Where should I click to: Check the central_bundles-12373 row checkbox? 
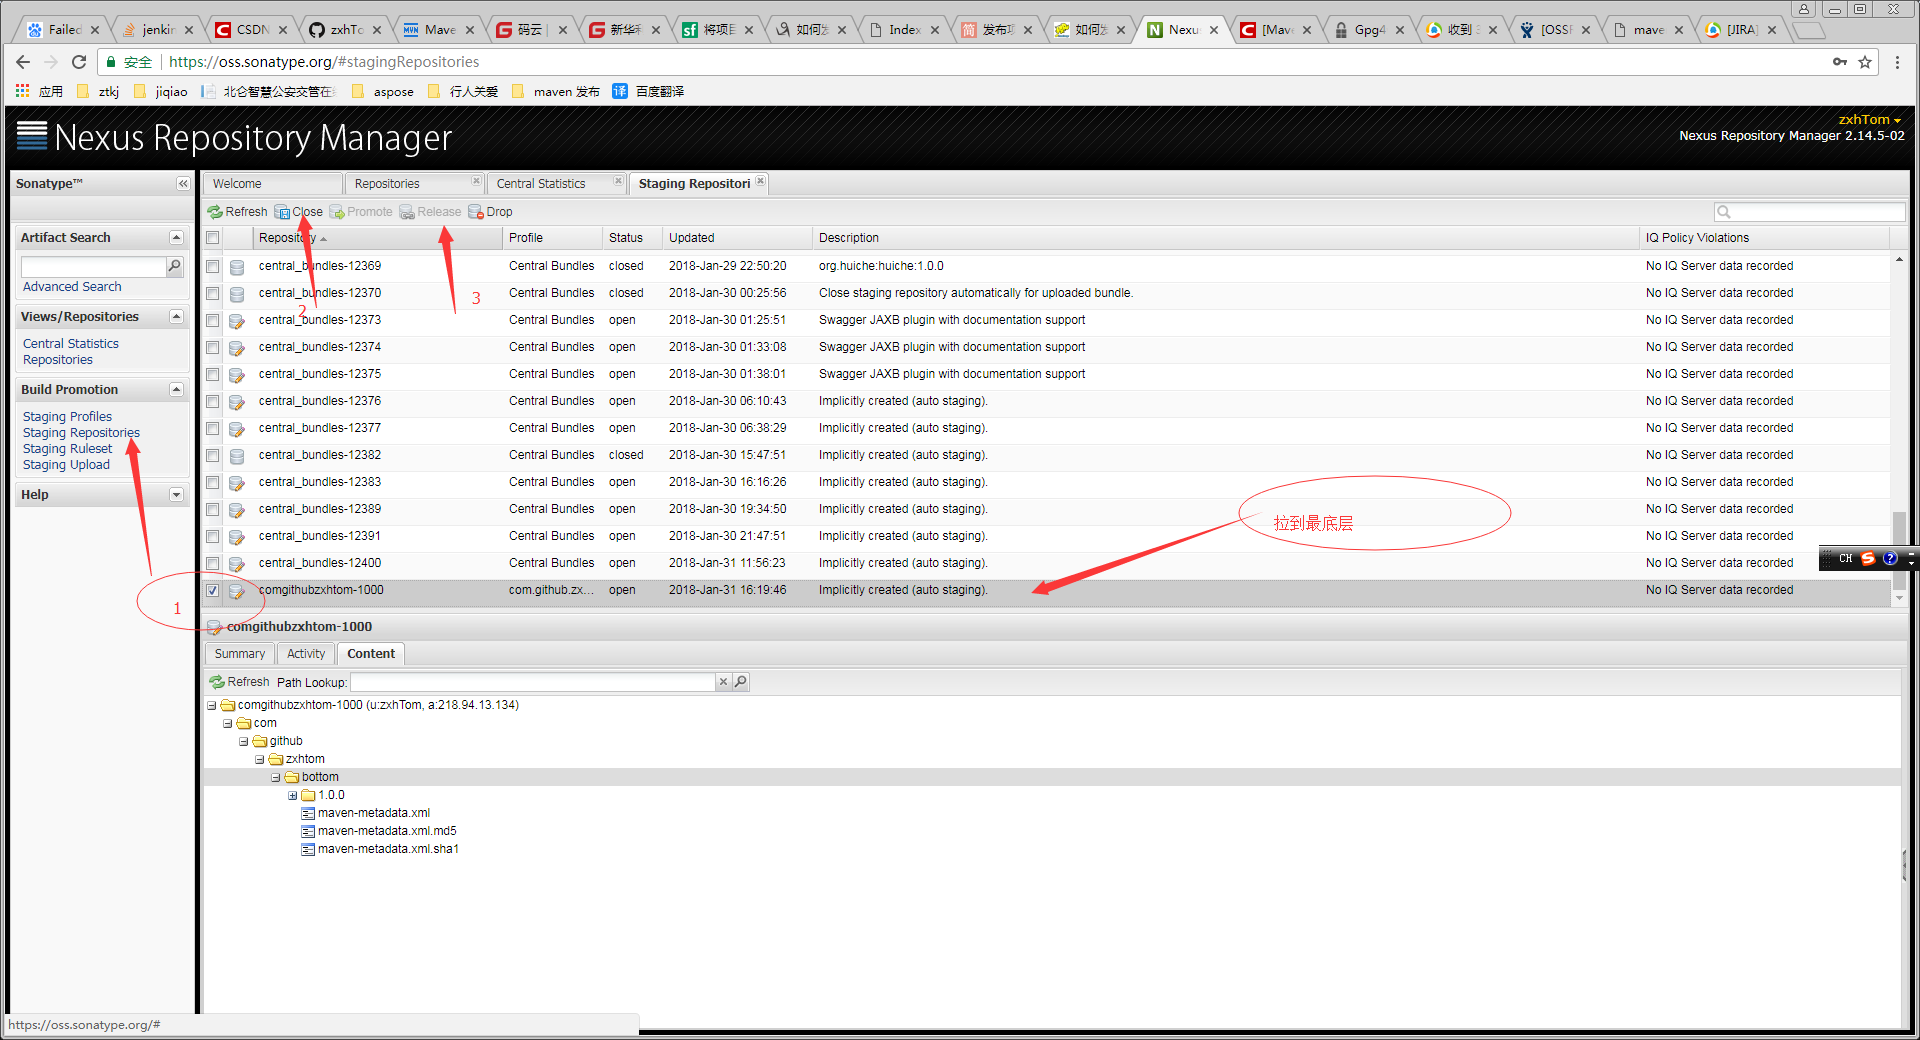(212, 321)
